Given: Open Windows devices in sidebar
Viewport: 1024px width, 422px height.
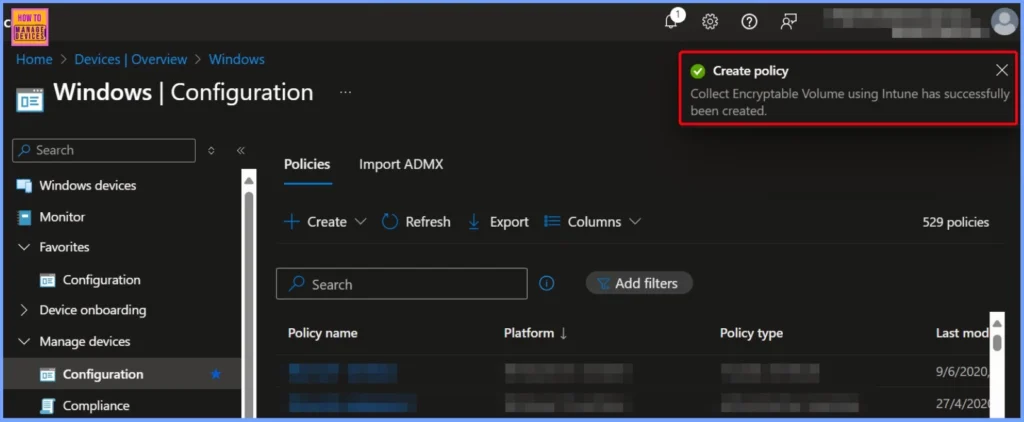Looking at the screenshot, I should pyautogui.click(x=88, y=186).
